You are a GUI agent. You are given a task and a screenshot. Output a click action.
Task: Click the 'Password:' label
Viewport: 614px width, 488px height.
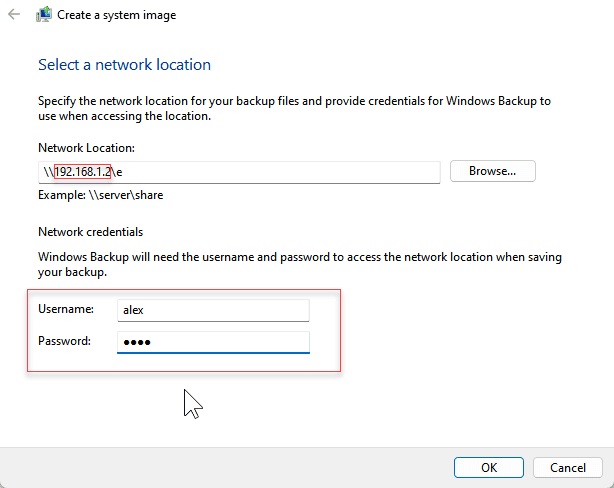pyautogui.click(x=64, y=341)
